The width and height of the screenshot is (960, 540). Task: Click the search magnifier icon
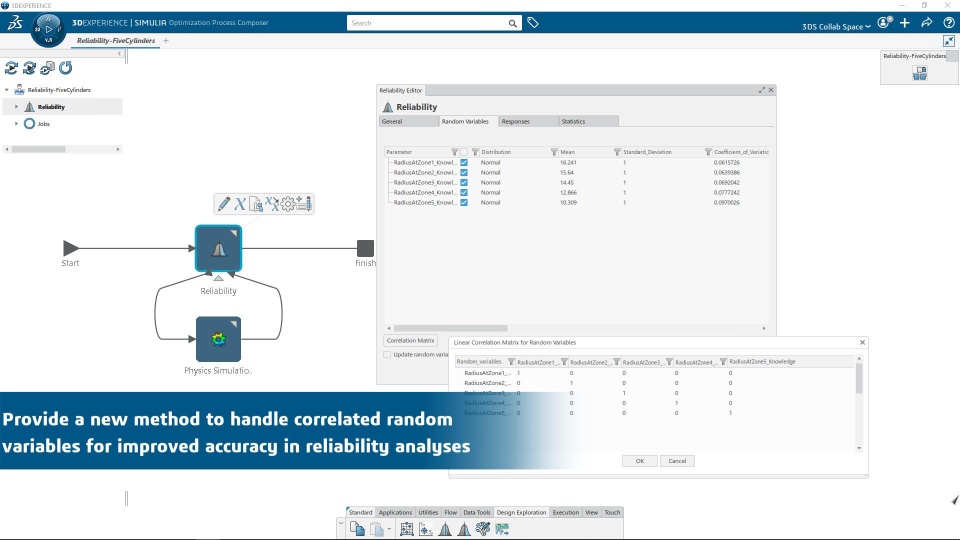pos(512,23)
